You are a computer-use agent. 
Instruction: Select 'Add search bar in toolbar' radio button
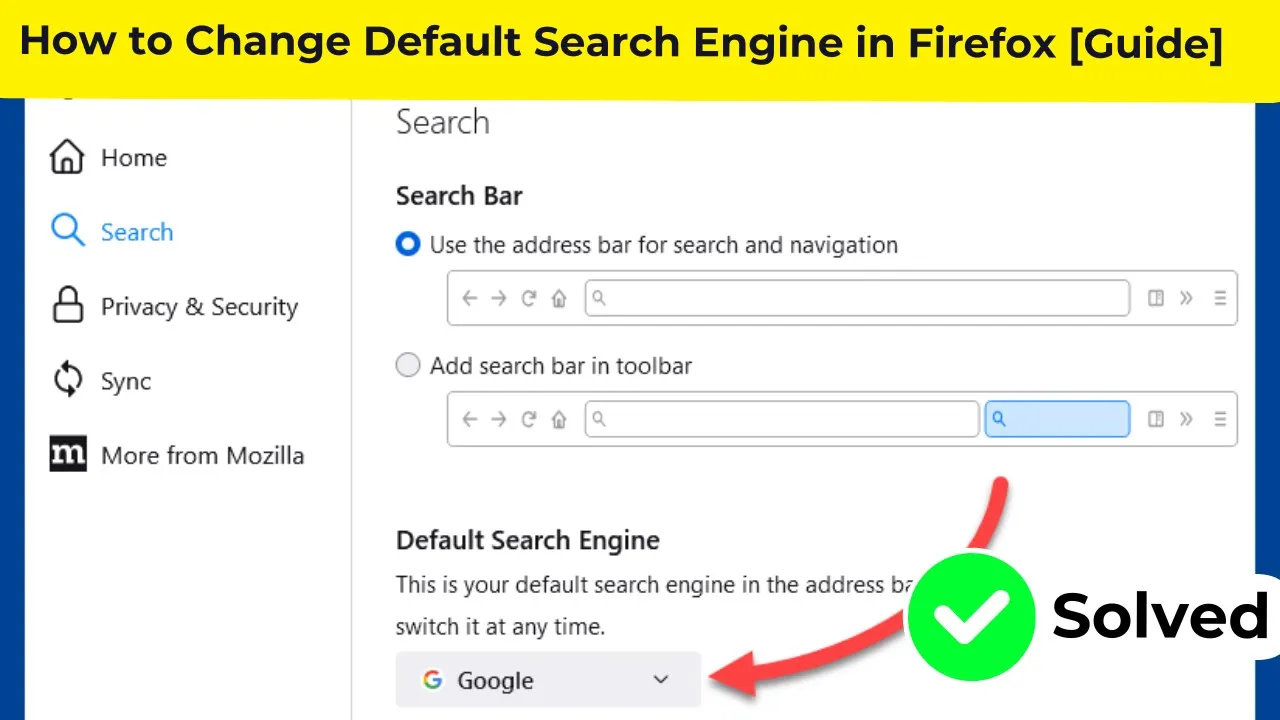pyautogui.click(x=408, y=366)
